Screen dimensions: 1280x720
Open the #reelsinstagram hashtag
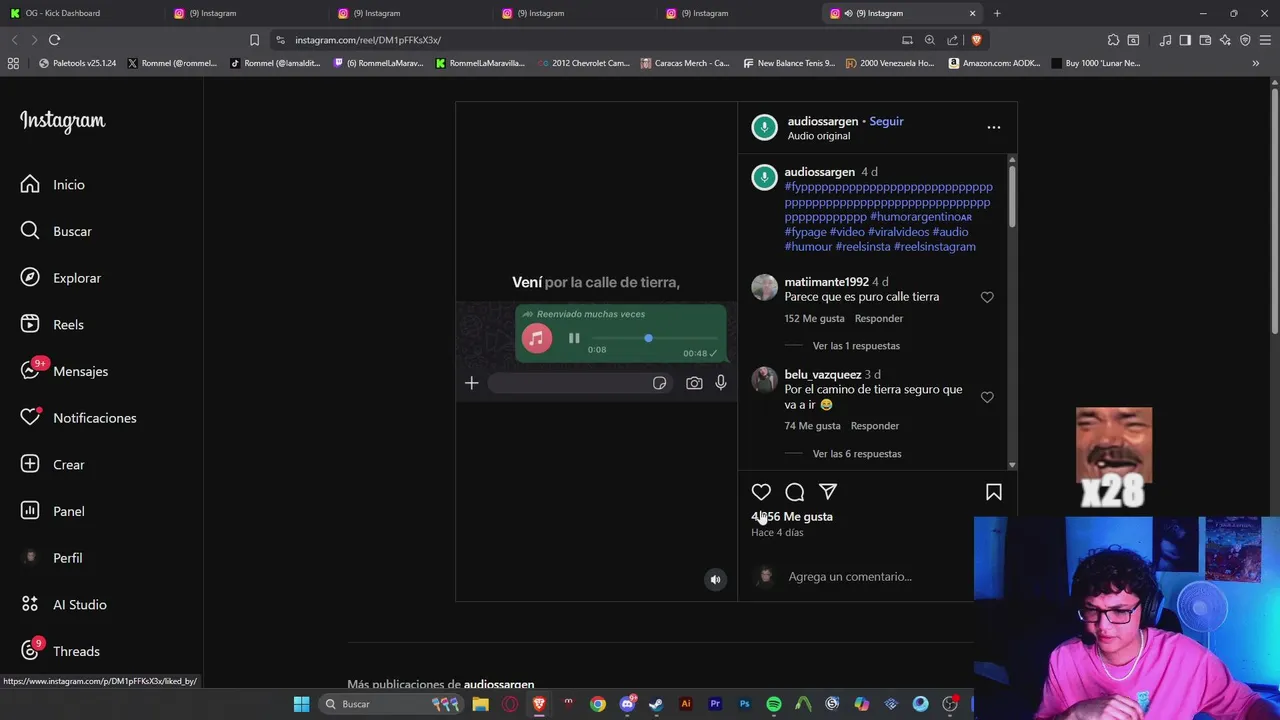(935, 247)
